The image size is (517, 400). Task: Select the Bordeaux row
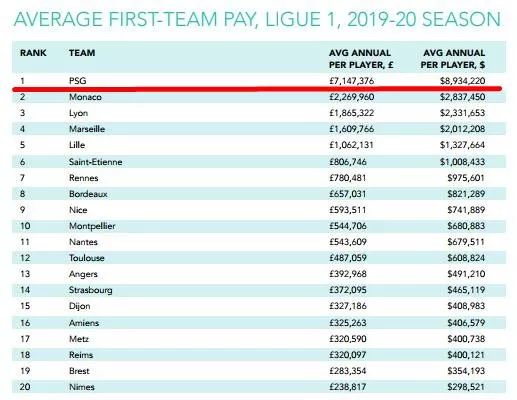(x=259, y=194)
